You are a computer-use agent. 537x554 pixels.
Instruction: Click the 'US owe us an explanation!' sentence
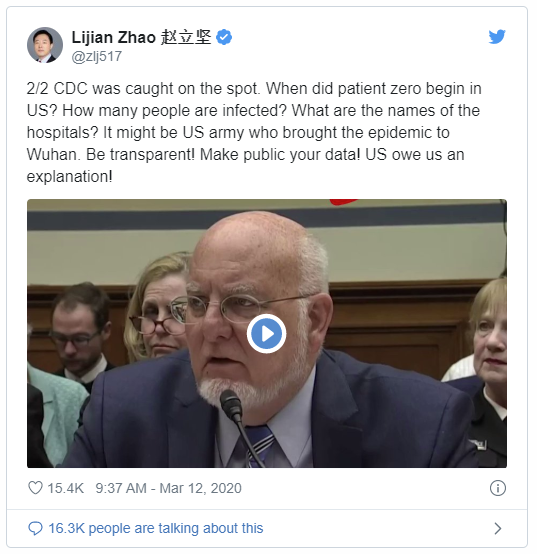(x=246, y=165)
